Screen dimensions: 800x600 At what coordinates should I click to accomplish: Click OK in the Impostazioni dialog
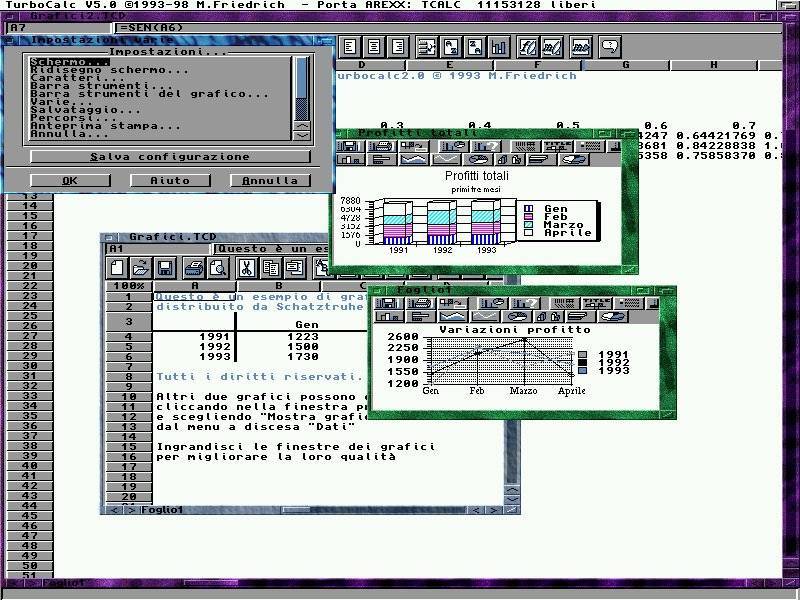coord(69,181)
